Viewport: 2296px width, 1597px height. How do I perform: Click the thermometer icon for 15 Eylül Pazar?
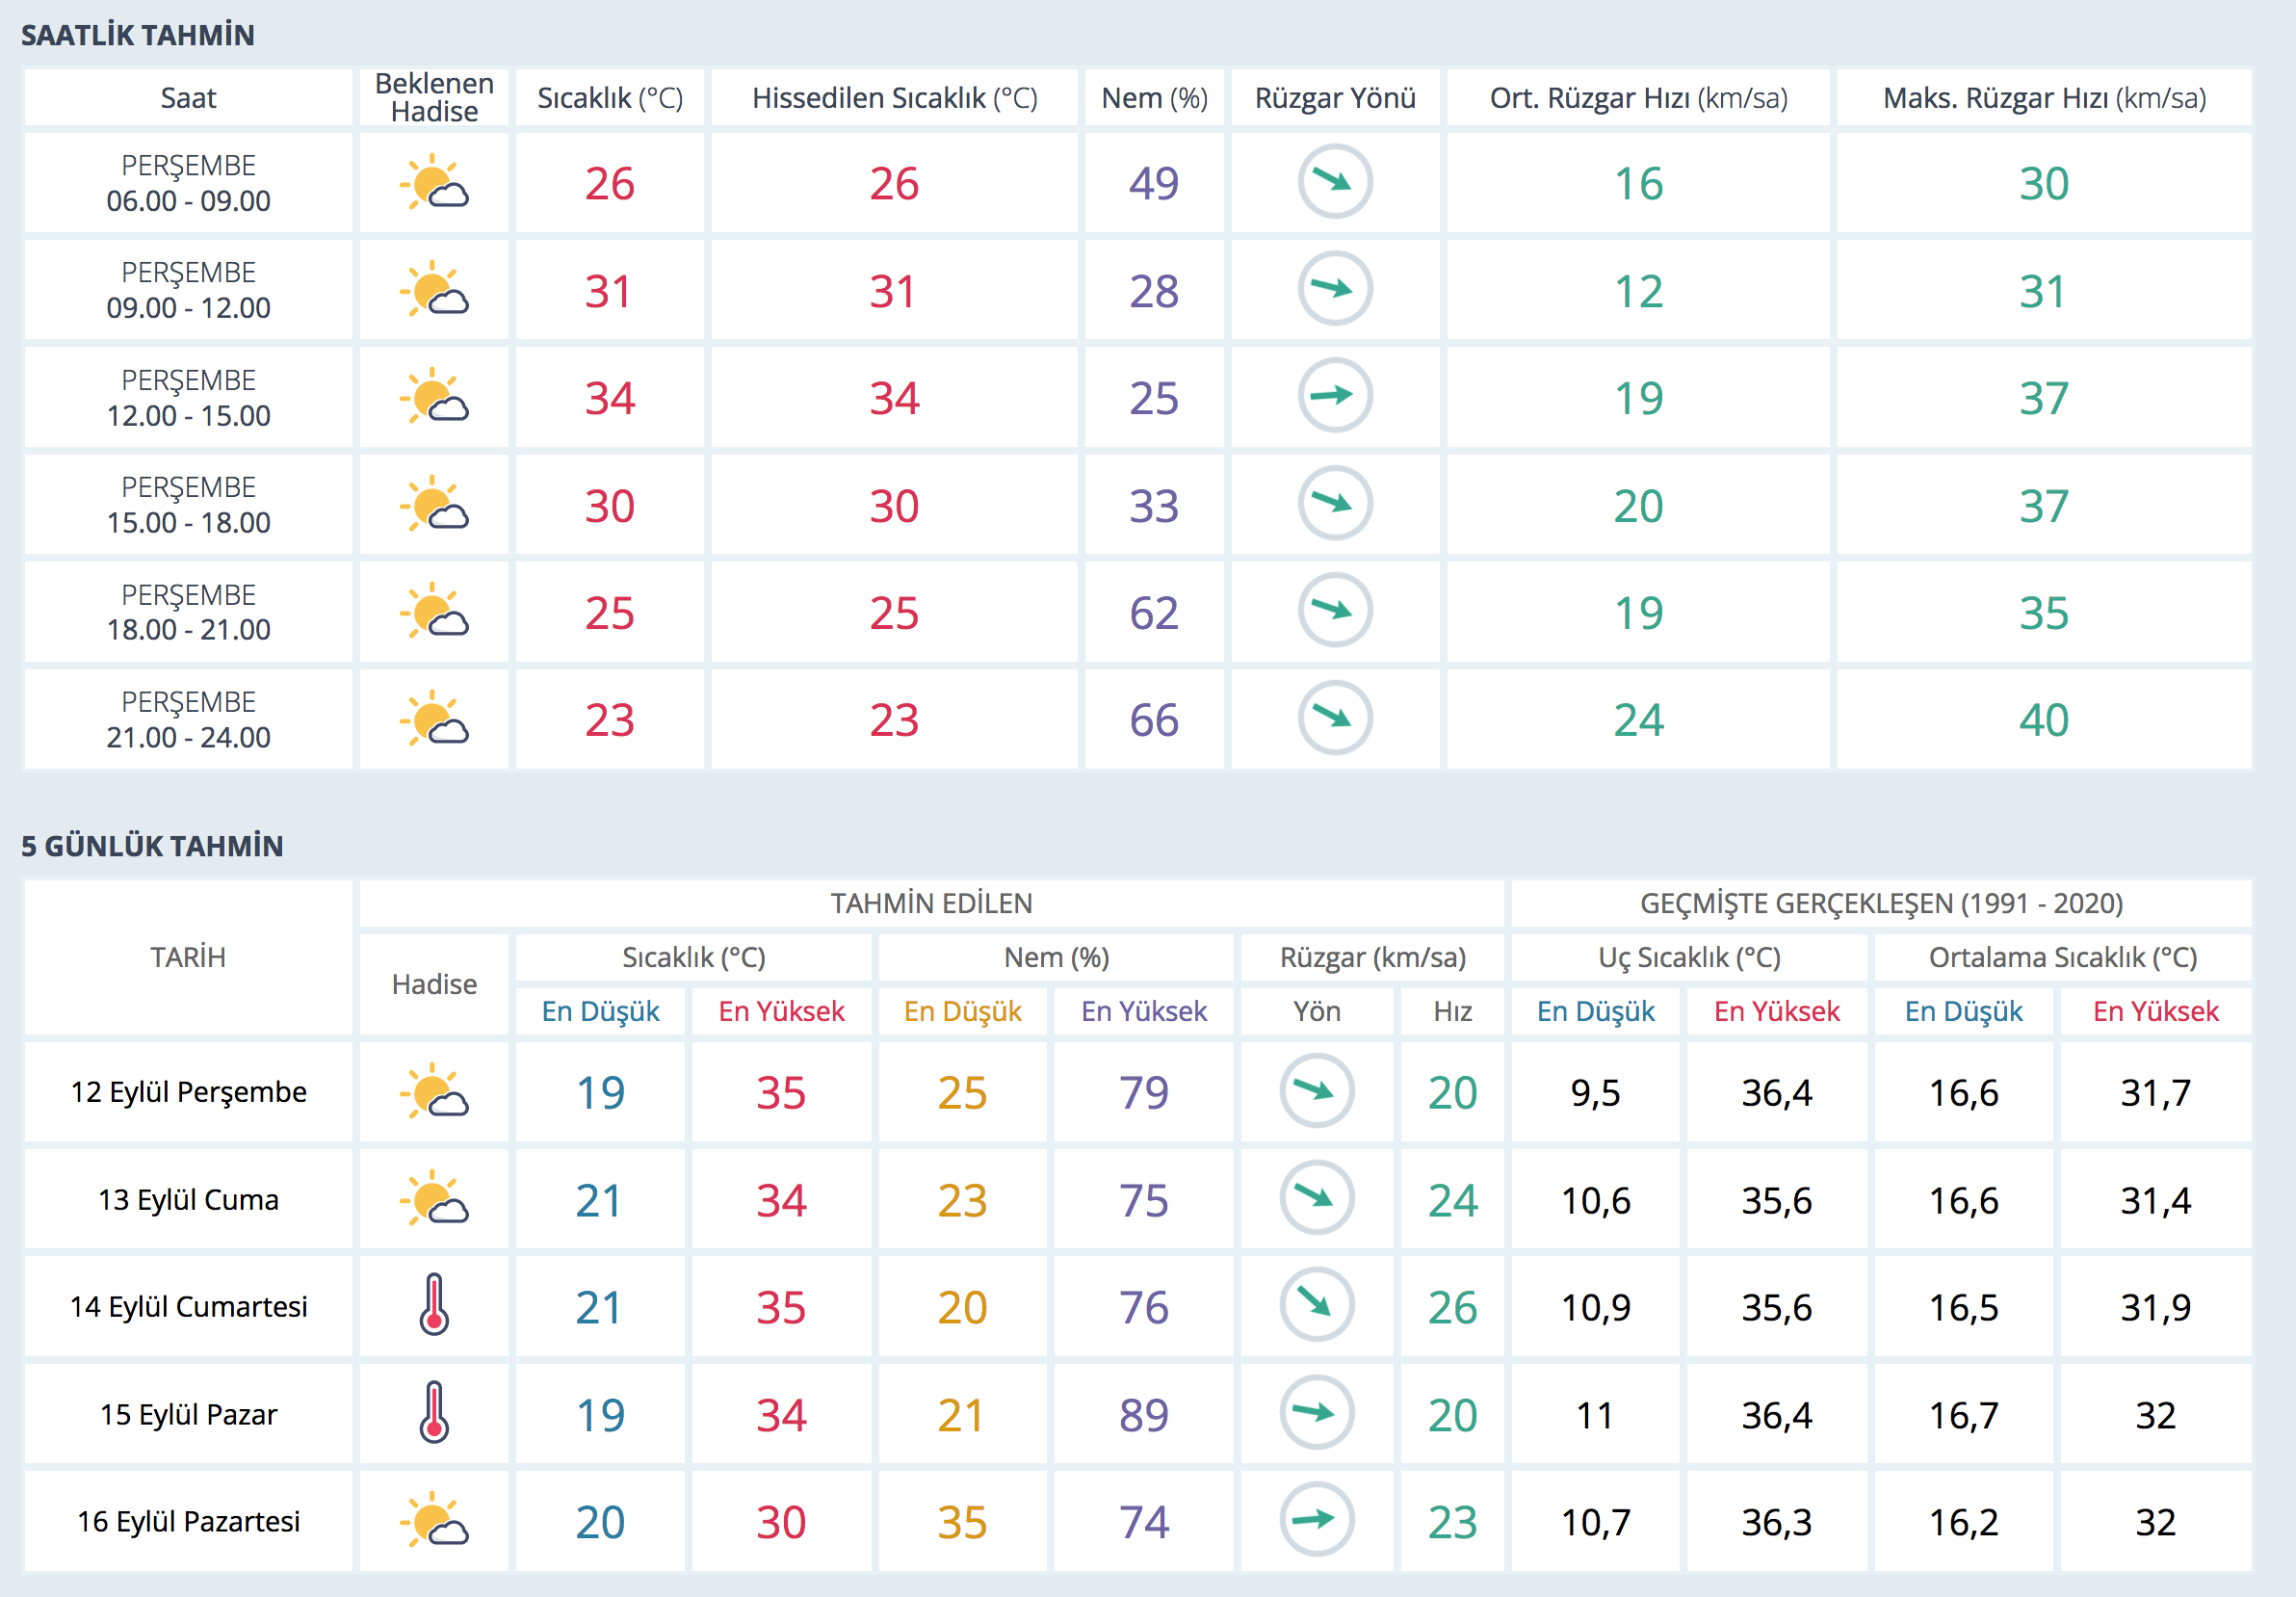[x=434, y=1413]
